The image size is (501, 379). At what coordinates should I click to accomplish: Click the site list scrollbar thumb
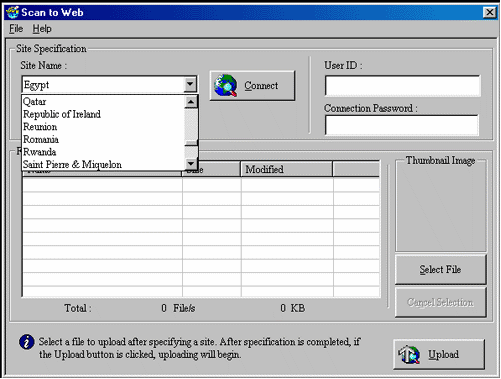coord(191,143)
